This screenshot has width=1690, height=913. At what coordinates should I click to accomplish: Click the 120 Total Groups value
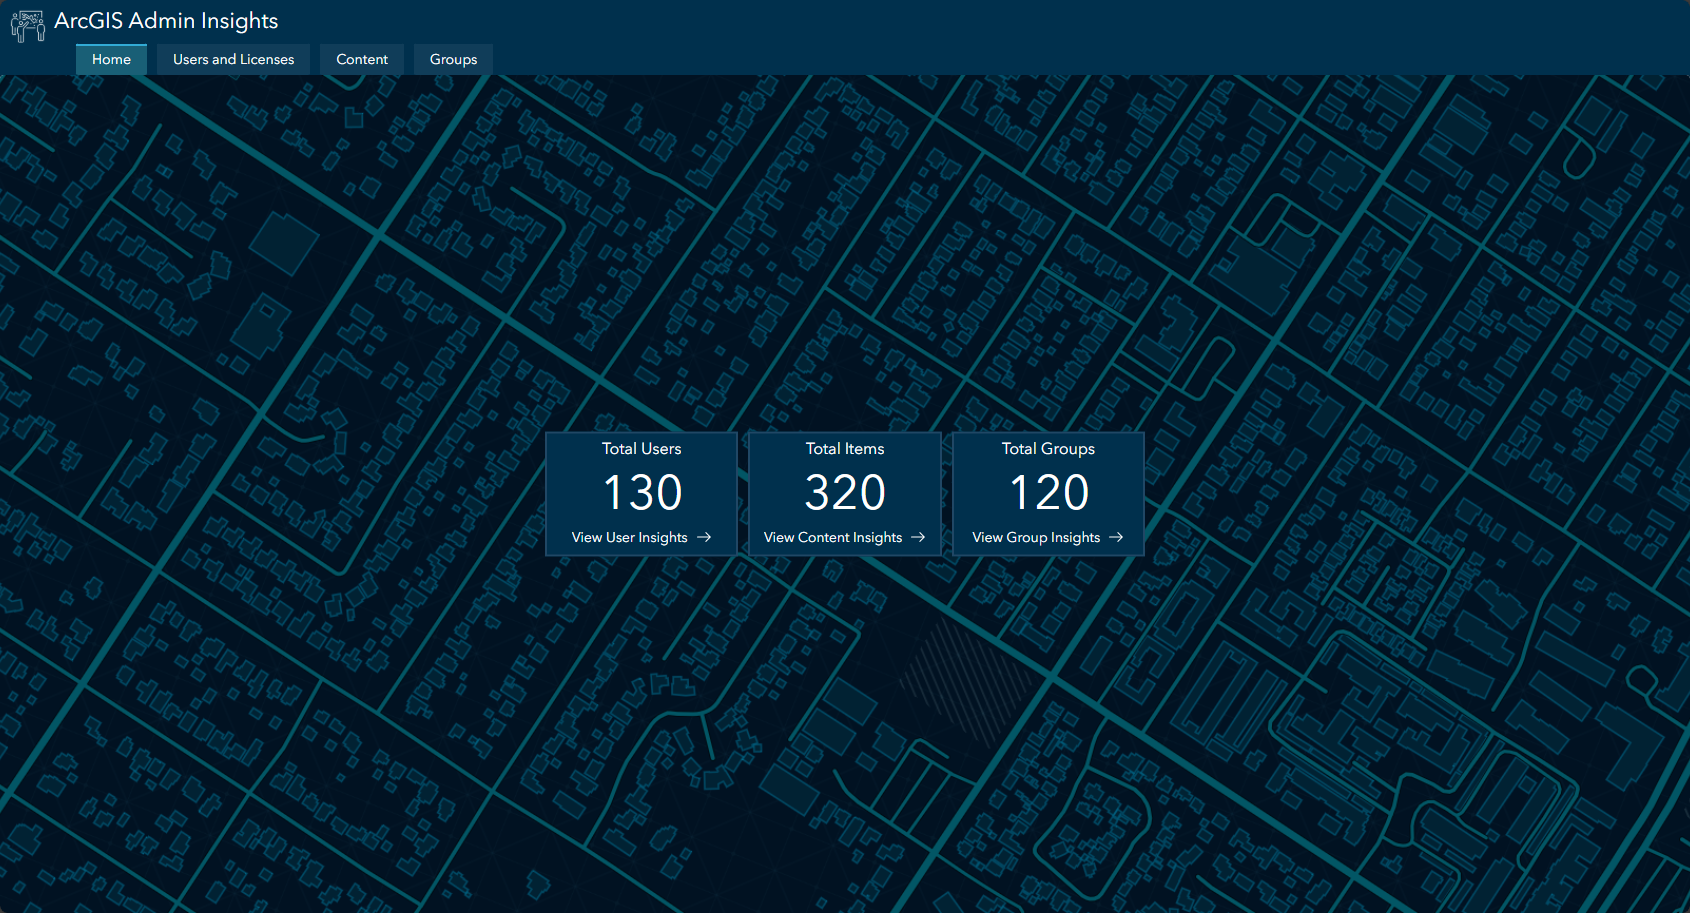(x=1048, y=491)
